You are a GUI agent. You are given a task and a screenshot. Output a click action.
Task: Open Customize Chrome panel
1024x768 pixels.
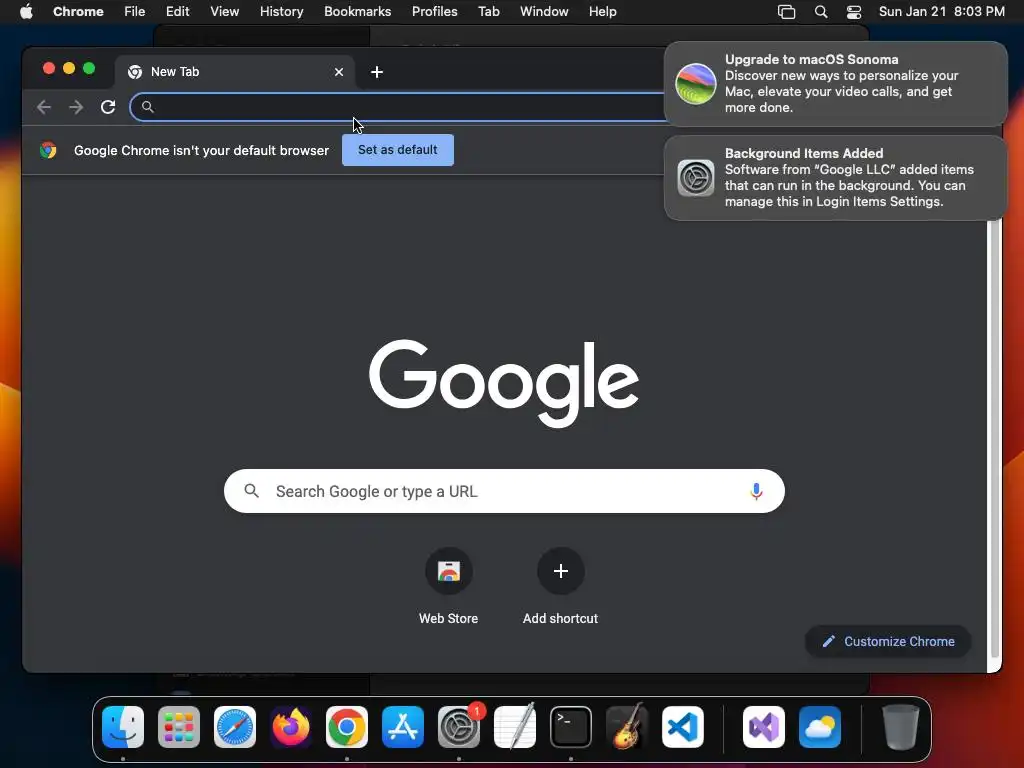pyautogui.click(x=888, y=641)
